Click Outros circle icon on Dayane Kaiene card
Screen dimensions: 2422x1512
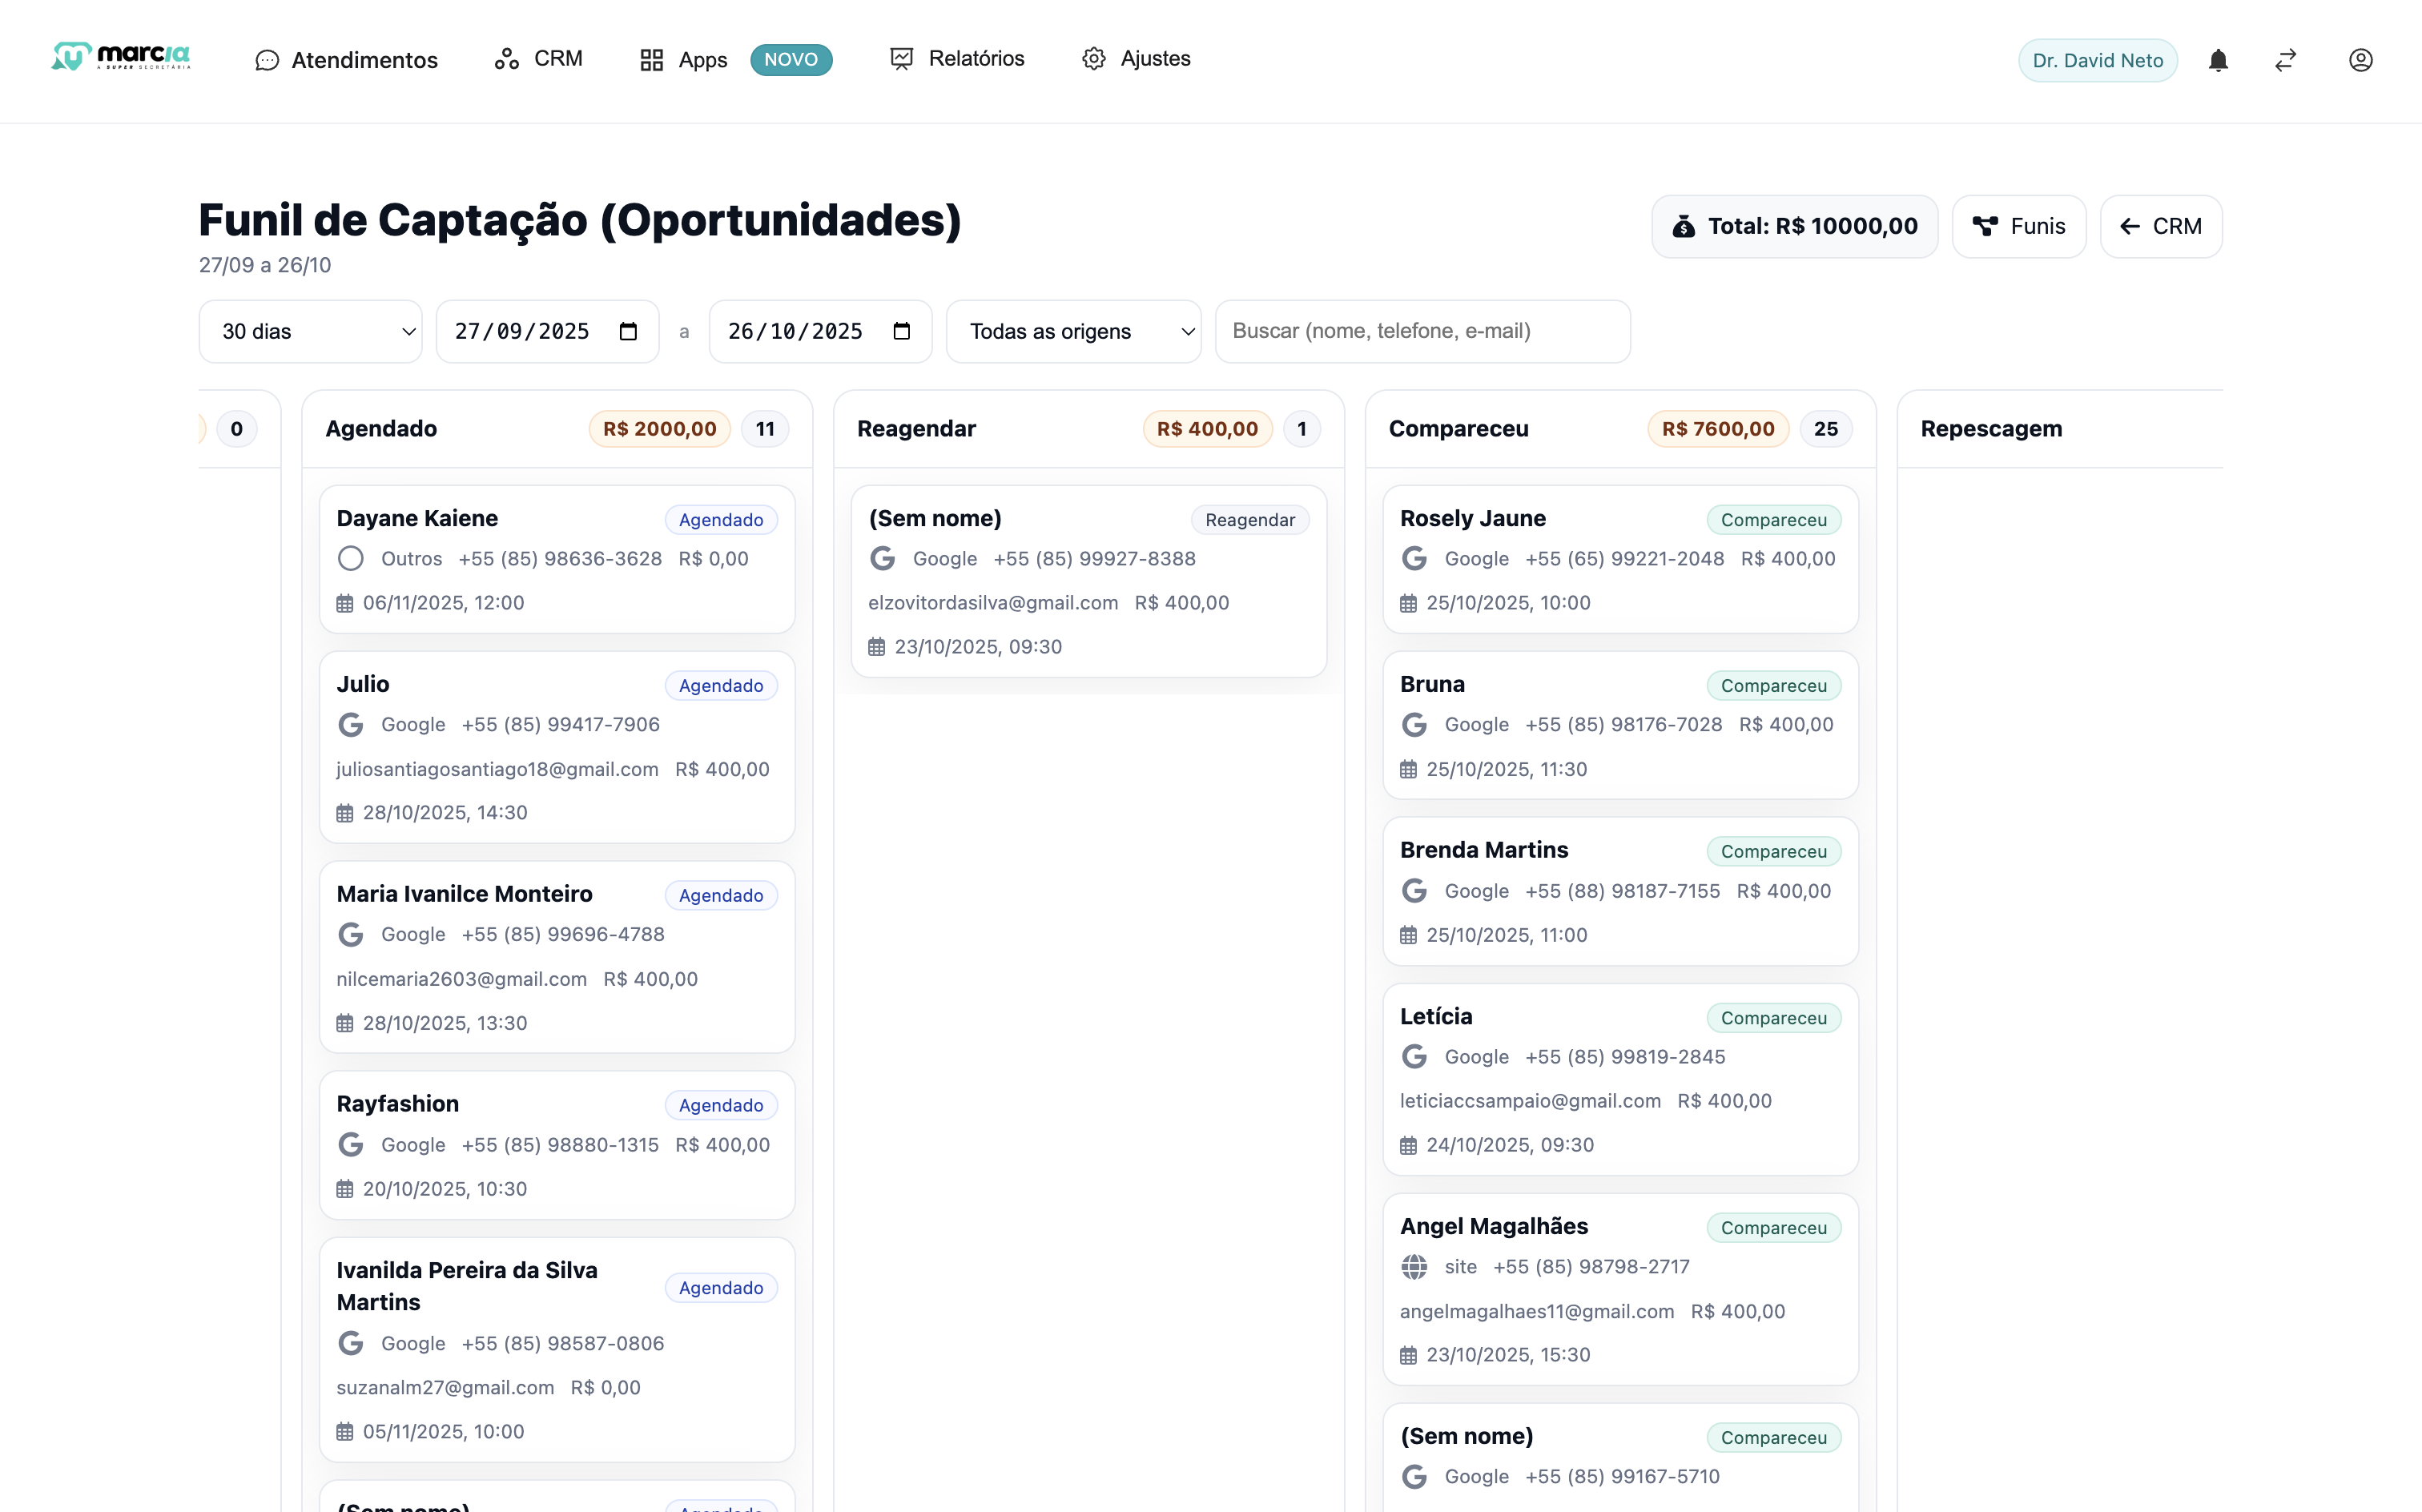[x=350, y=559]
